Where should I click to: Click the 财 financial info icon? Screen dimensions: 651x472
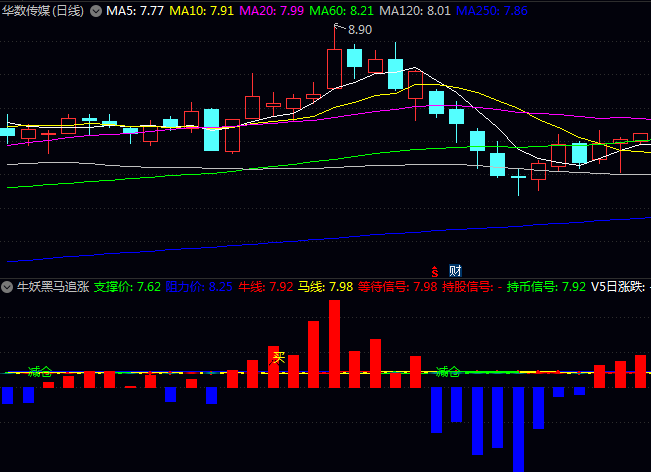click(455, 271)
